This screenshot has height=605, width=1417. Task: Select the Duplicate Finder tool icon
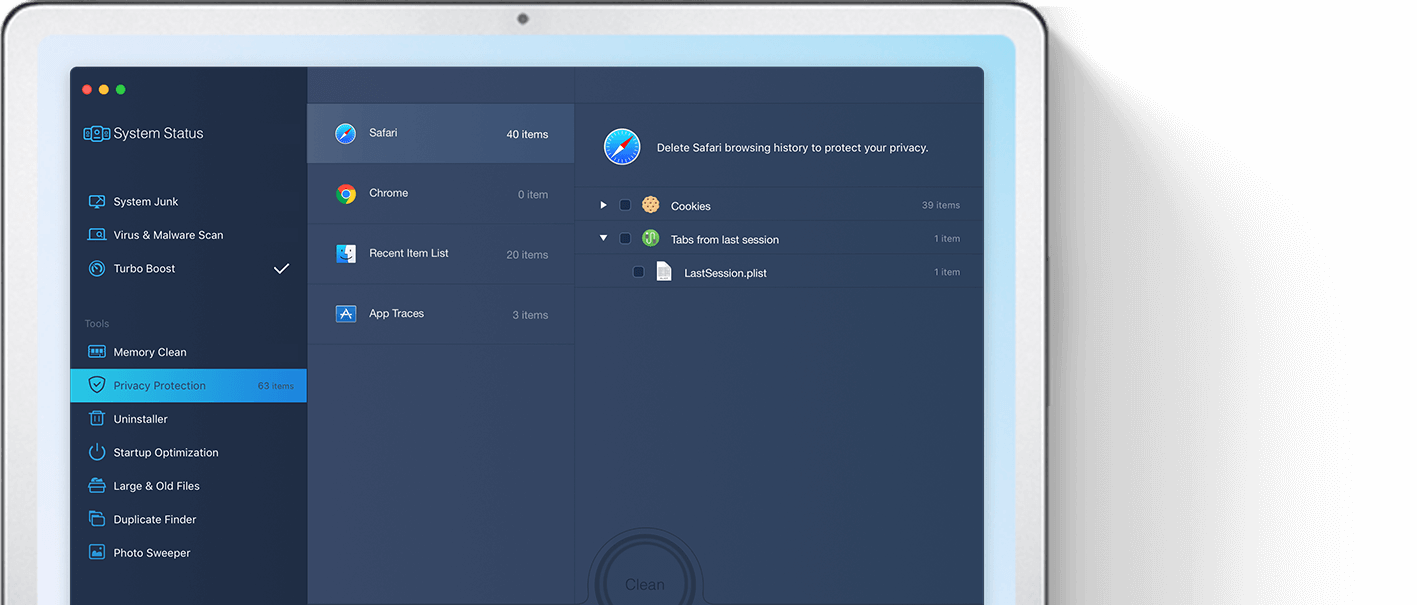click(x=96, y=518)
